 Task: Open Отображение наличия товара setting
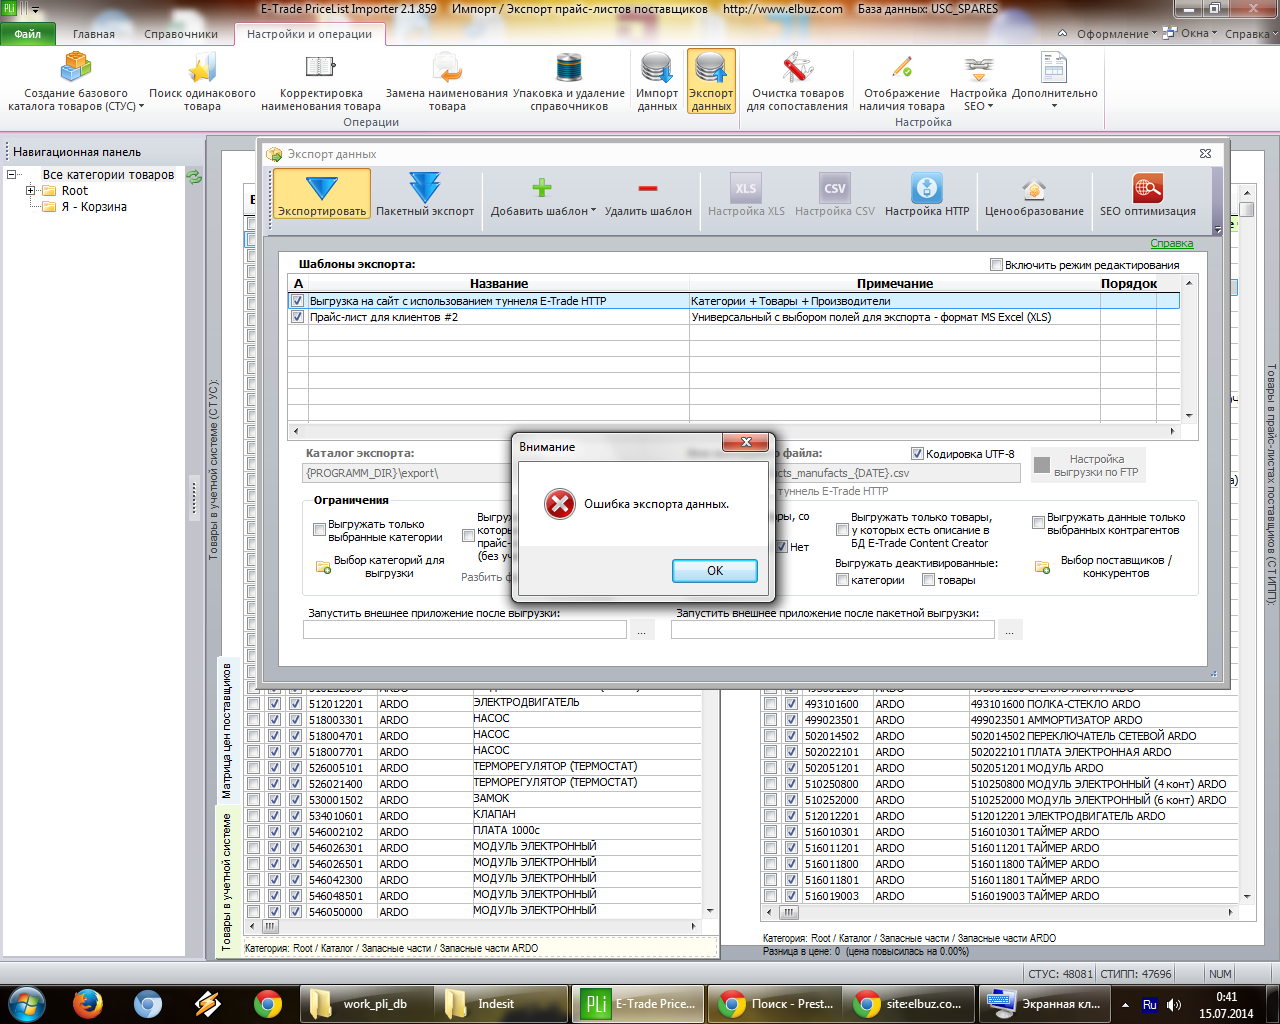(902, 82)
